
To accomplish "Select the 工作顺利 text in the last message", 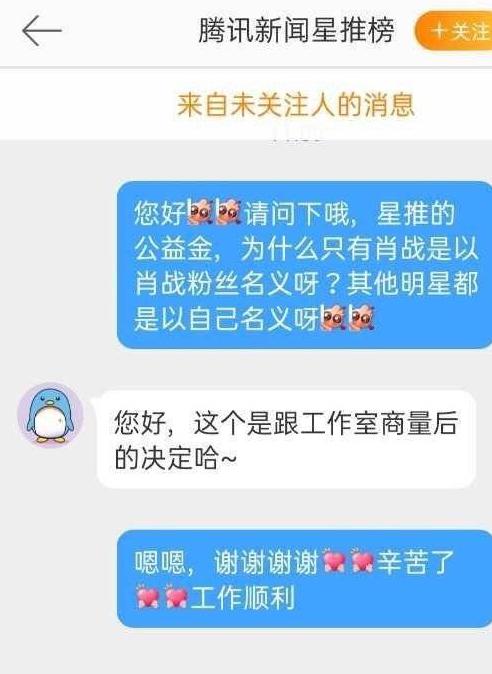I will coord(243,597).
